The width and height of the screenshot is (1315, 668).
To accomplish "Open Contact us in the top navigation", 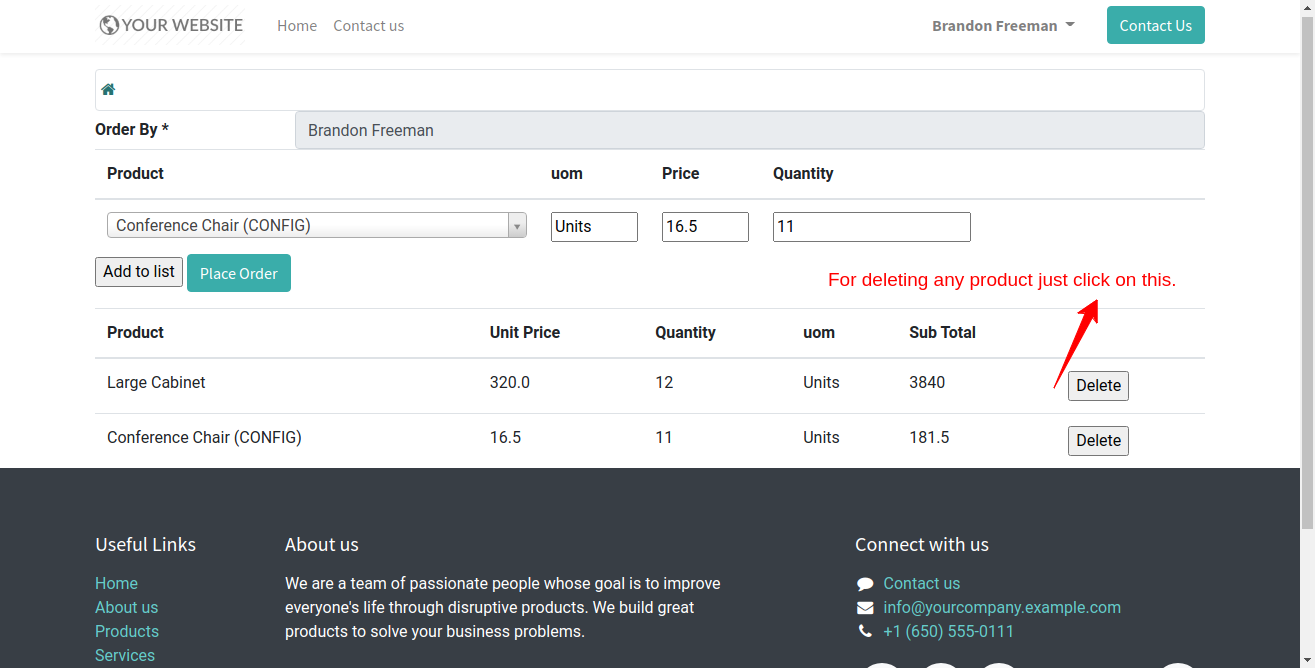I will coord(368,26).
